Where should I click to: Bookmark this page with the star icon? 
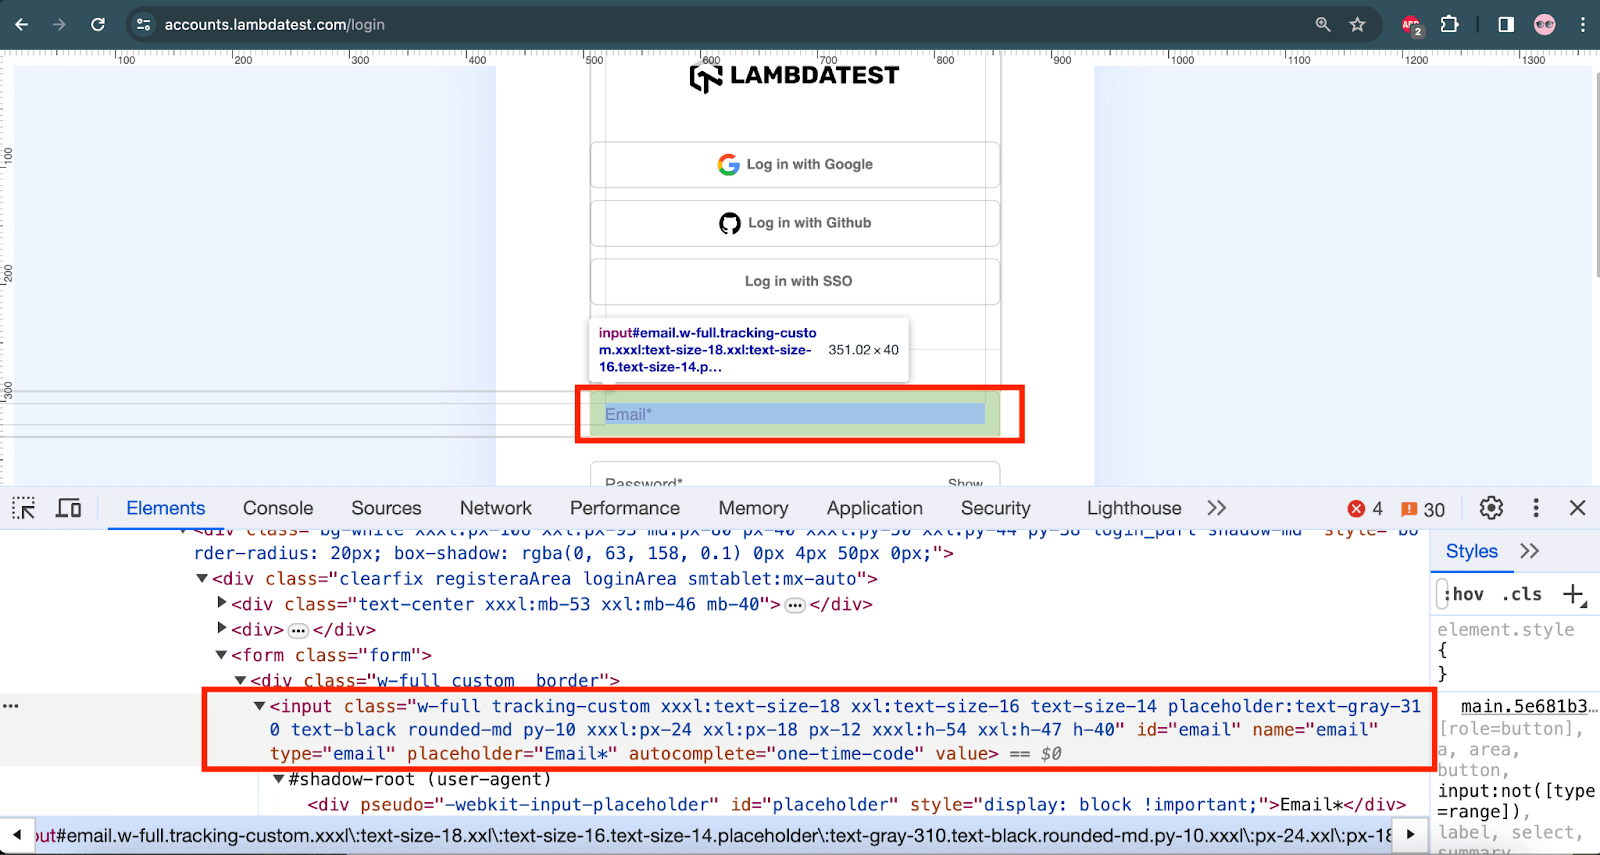click(x=1357, y=24)
